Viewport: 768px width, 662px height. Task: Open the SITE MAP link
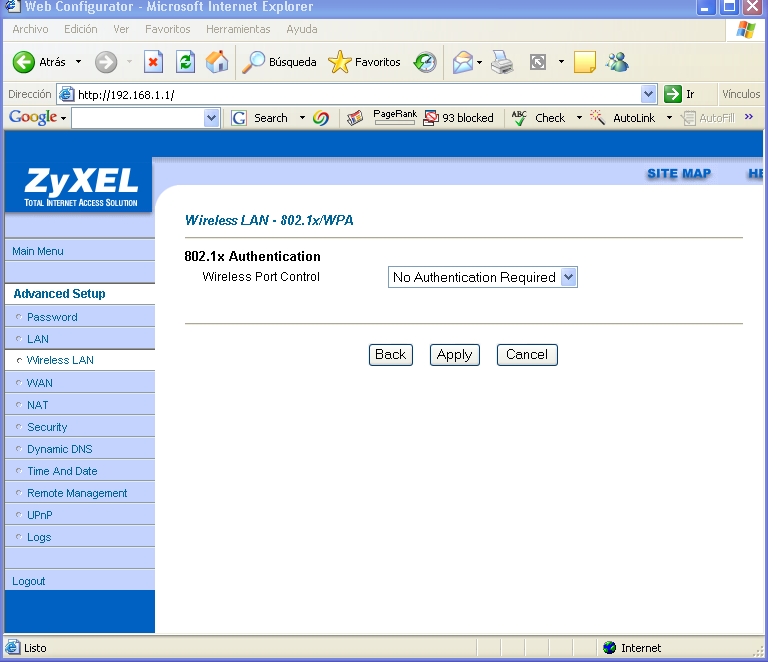click(x=679, y=173)
